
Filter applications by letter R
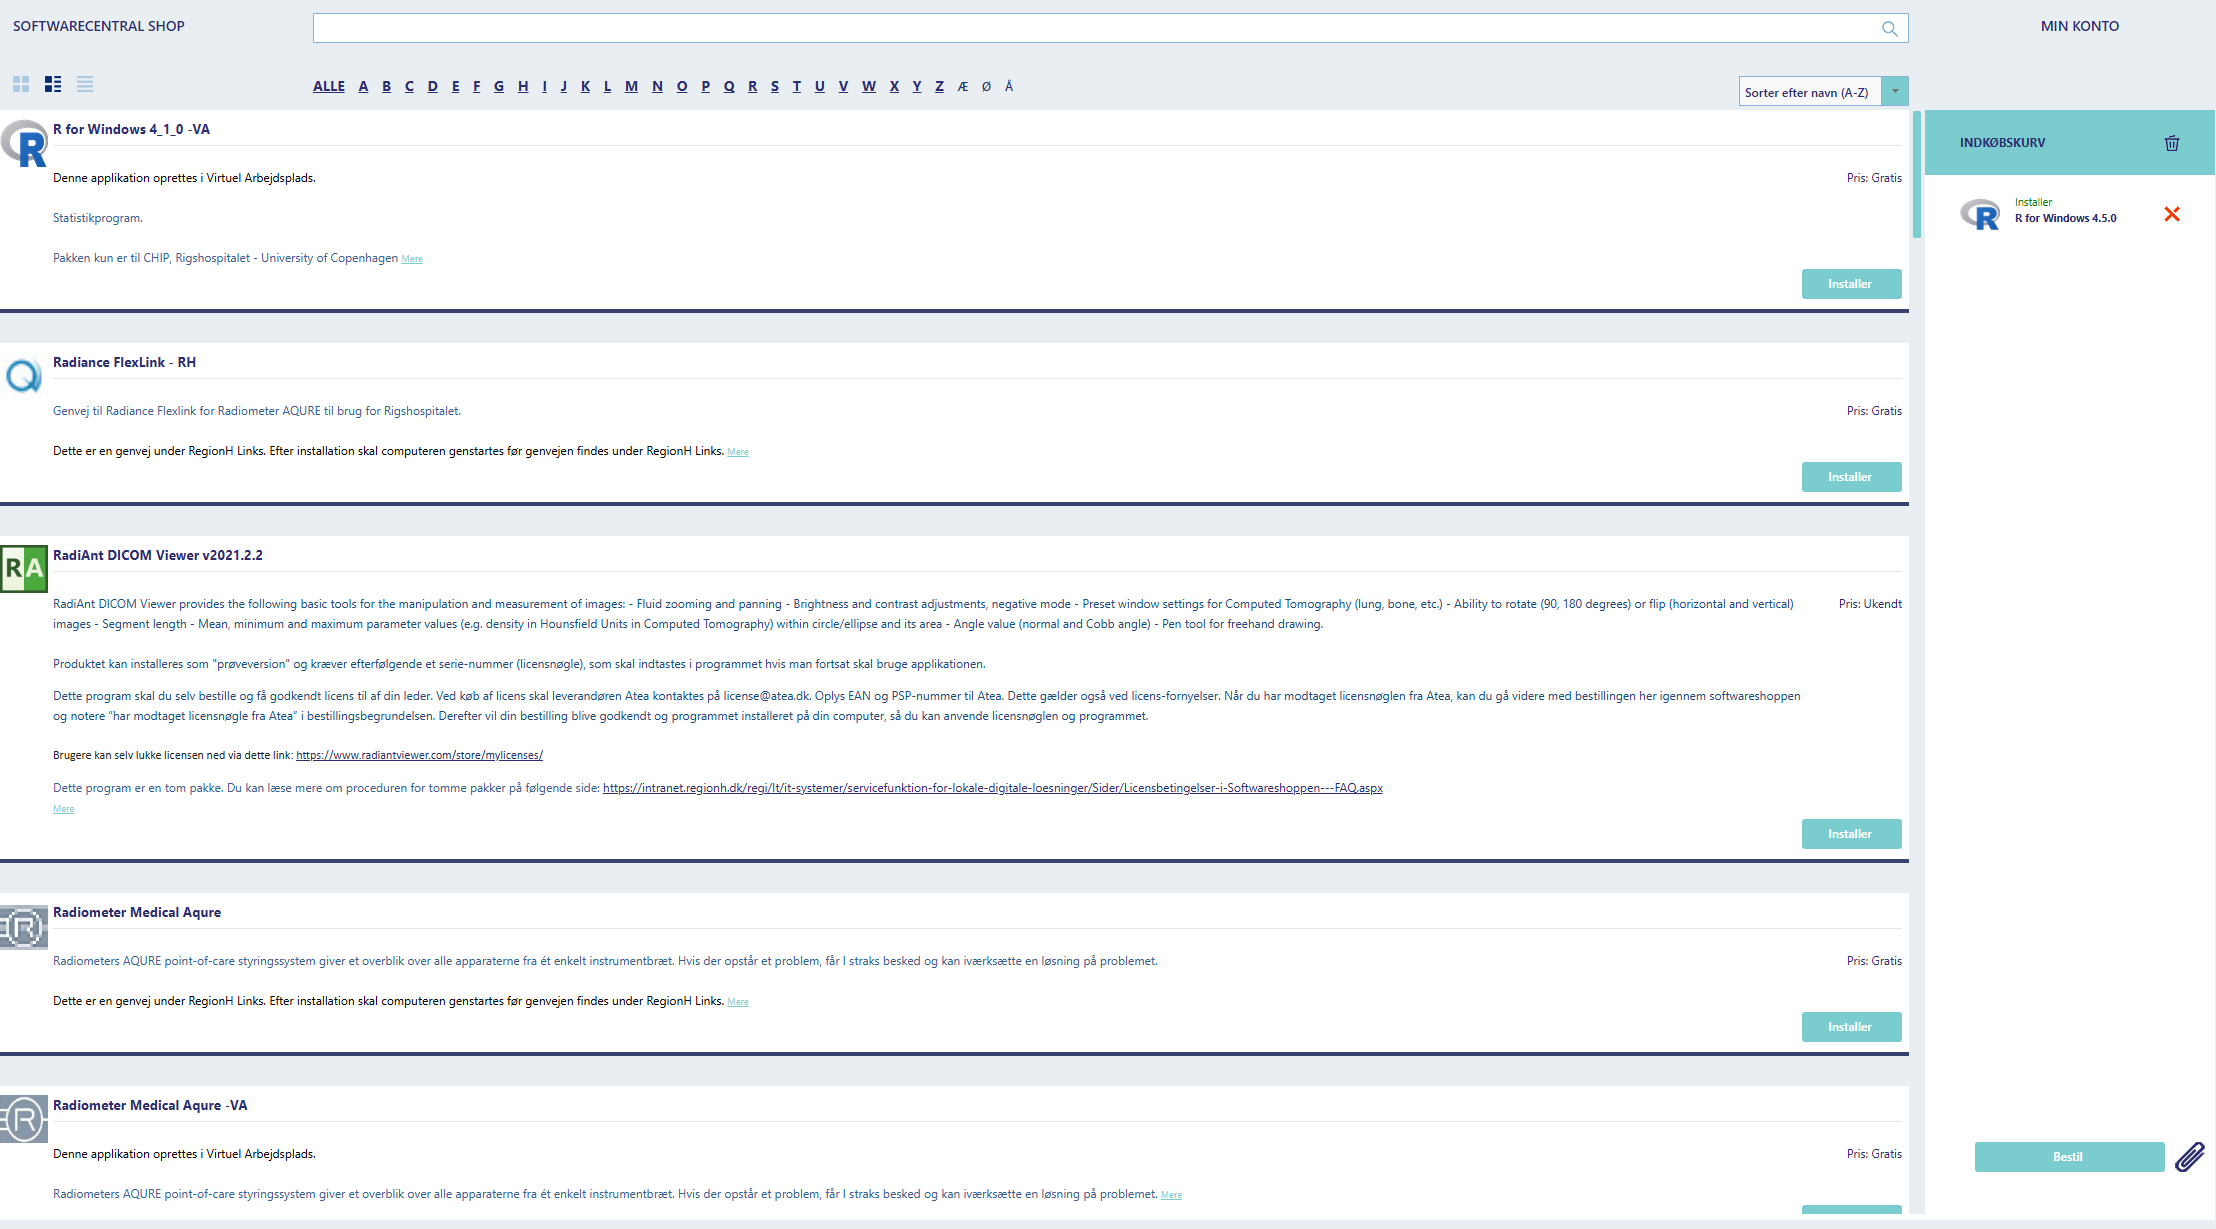coord(752,87)
